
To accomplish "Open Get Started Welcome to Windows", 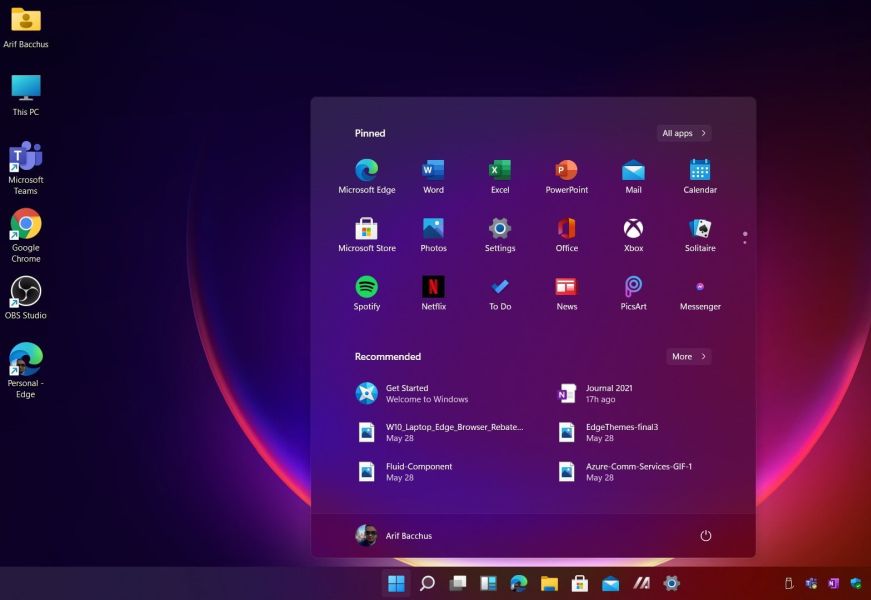I will (x=412, y=393).
